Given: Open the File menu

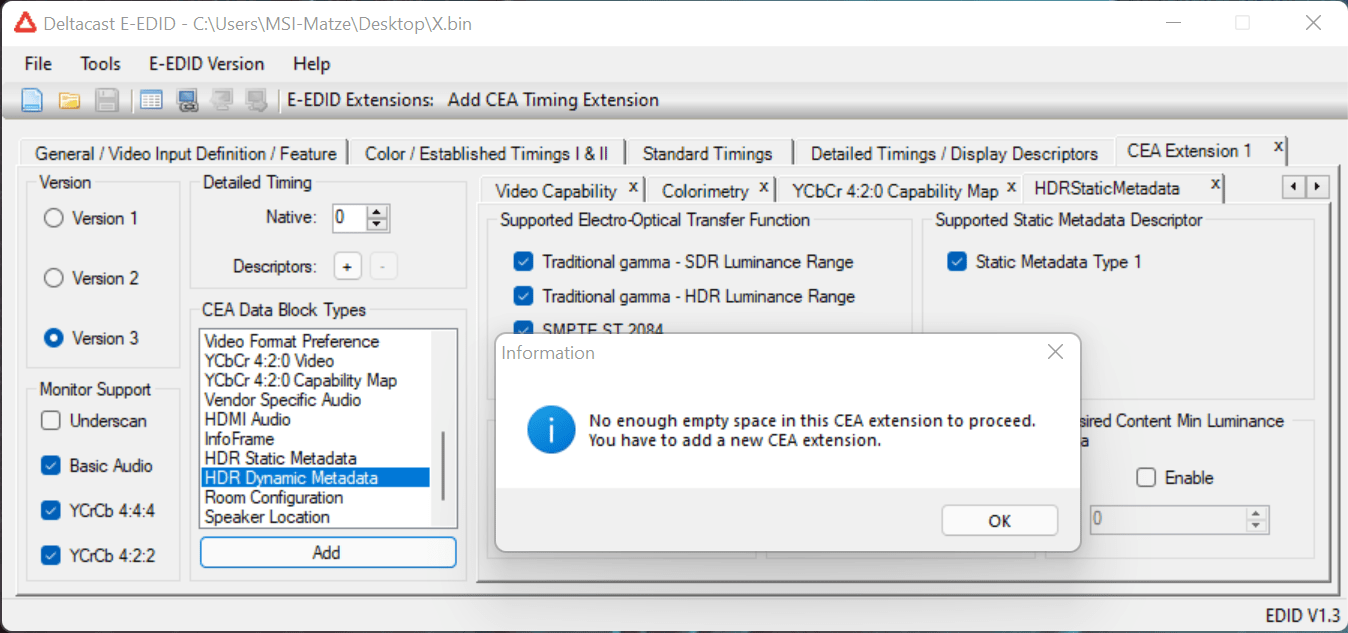Looking at the screenshot, I should click(x=38, y=64).
